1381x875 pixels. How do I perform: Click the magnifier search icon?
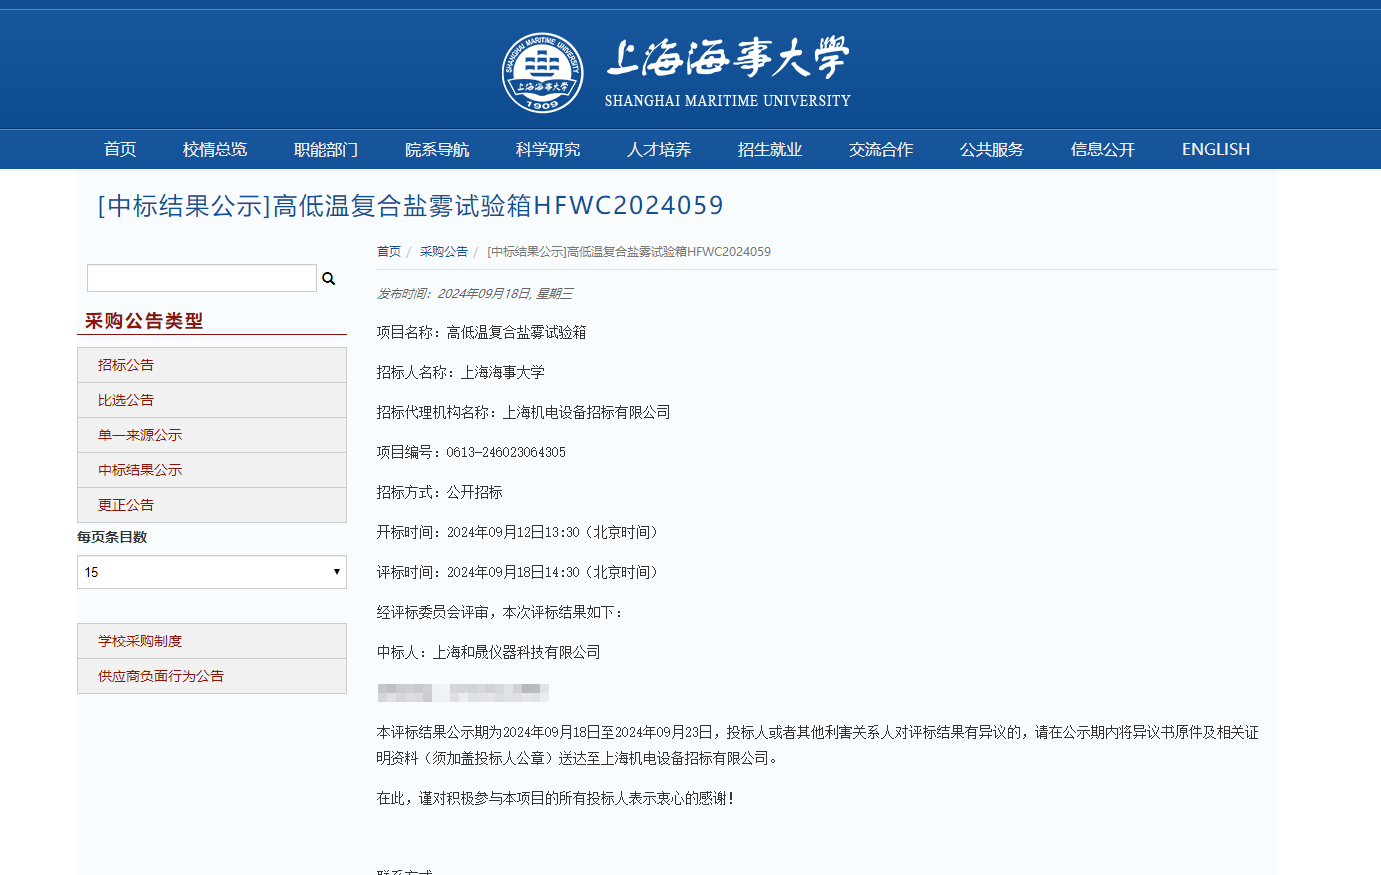click(328, 278)
